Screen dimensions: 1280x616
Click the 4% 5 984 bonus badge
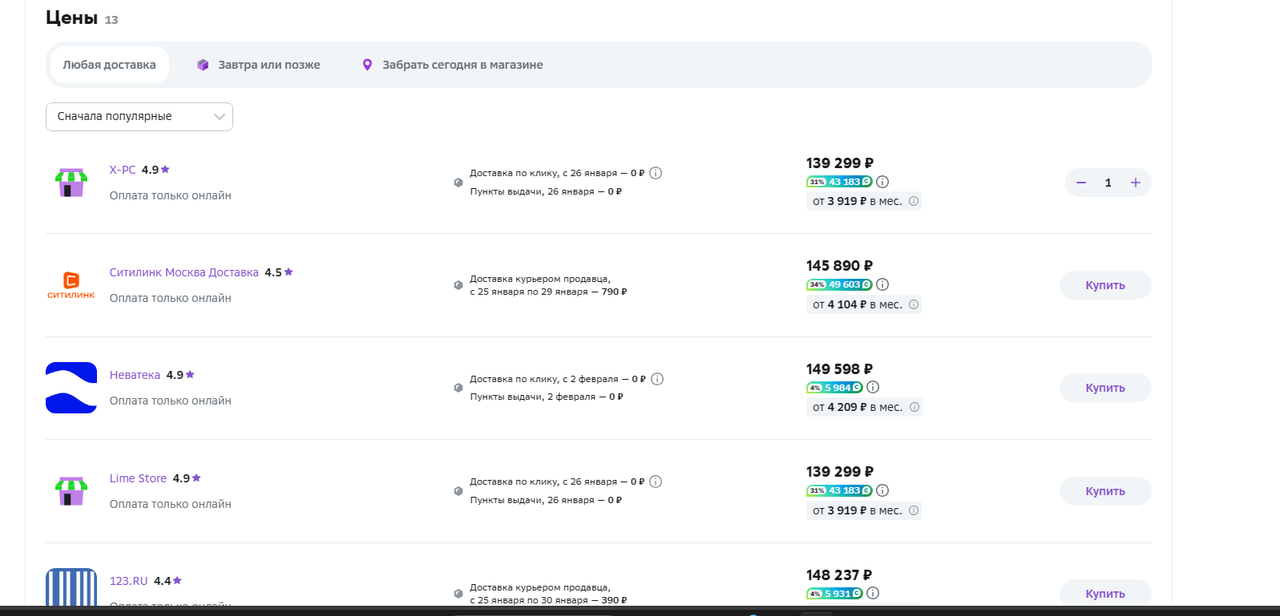pyautogui.click(x=835, y=388)
